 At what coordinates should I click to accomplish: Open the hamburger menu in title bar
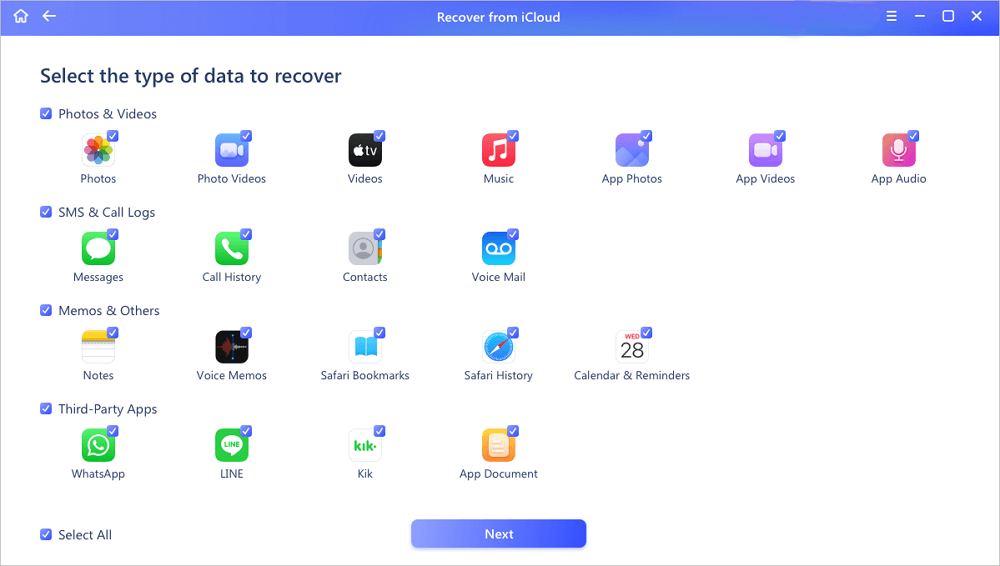pos(892,17)
